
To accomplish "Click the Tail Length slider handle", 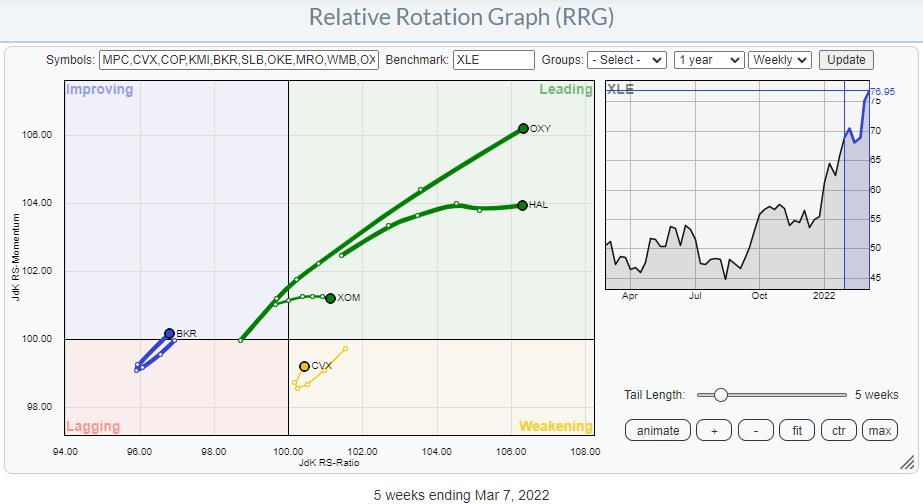I will [720, 395].
